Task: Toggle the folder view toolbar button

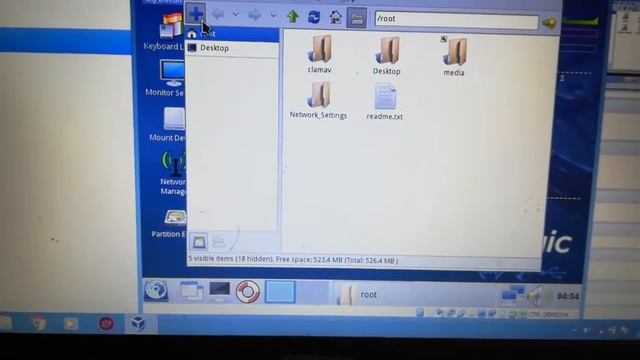Action: click(x=357, y=18)
